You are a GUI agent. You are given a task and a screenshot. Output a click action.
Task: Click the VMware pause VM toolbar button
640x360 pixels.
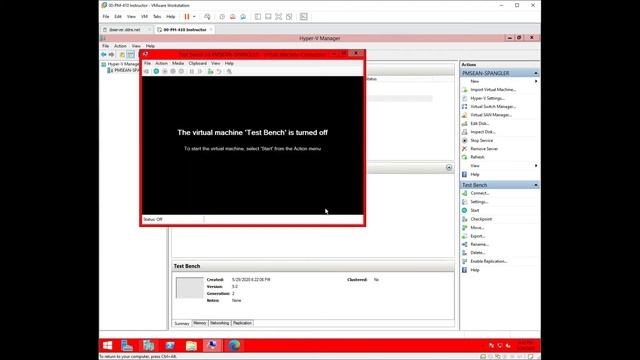pyautogui.click(x=187, y=17)
